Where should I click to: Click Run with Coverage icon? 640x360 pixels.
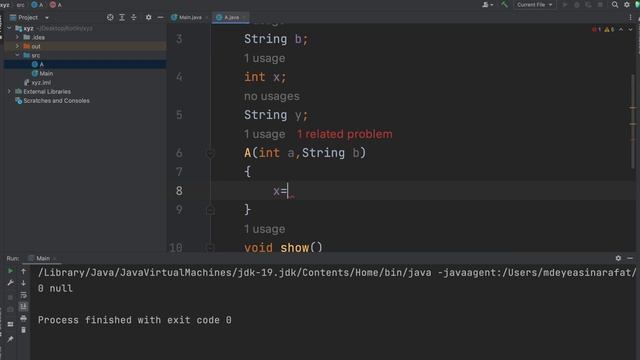pyautogui.click(x=588, y=4)
